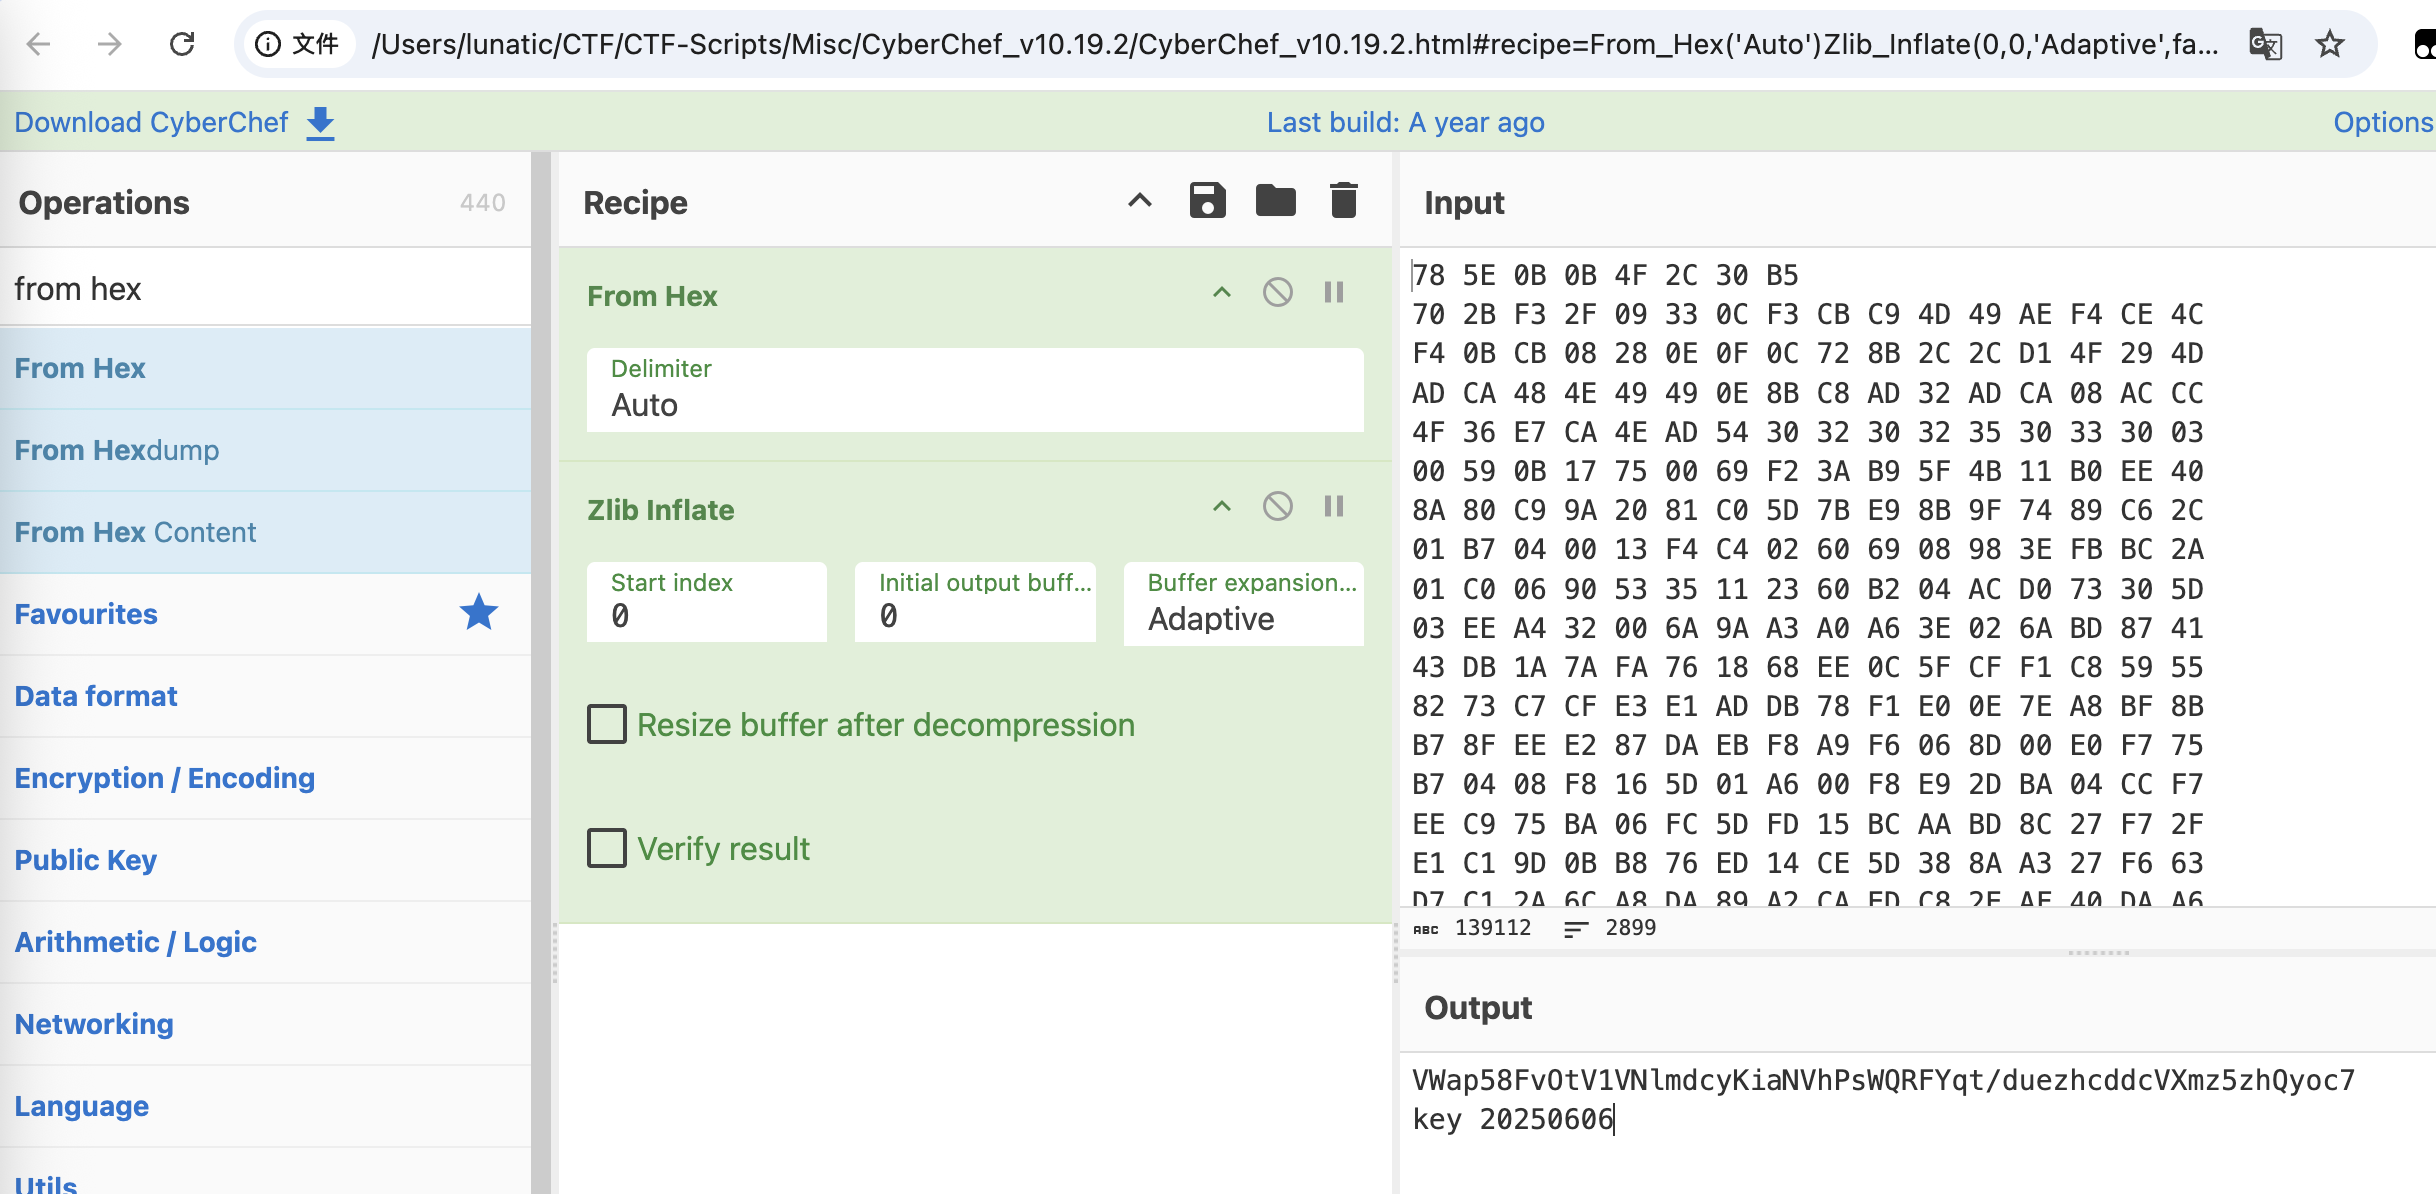This screenshot has width=2436, height=1194.
Task: Enable Resize buffer after decompression
Action: [x=606, y=724]
